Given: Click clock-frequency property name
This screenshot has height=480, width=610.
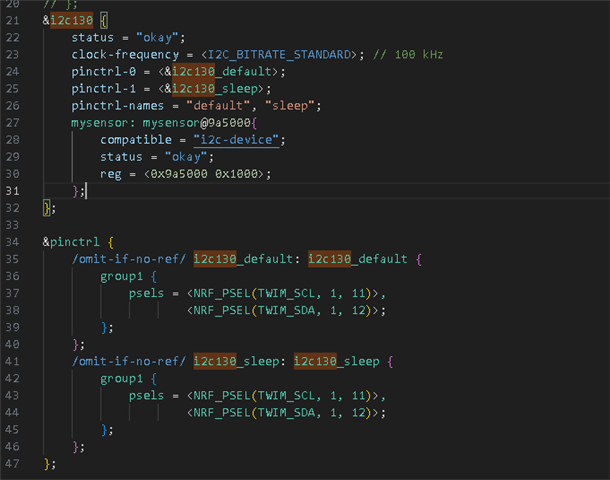Looking at the screenshot, I should point(125,54).
